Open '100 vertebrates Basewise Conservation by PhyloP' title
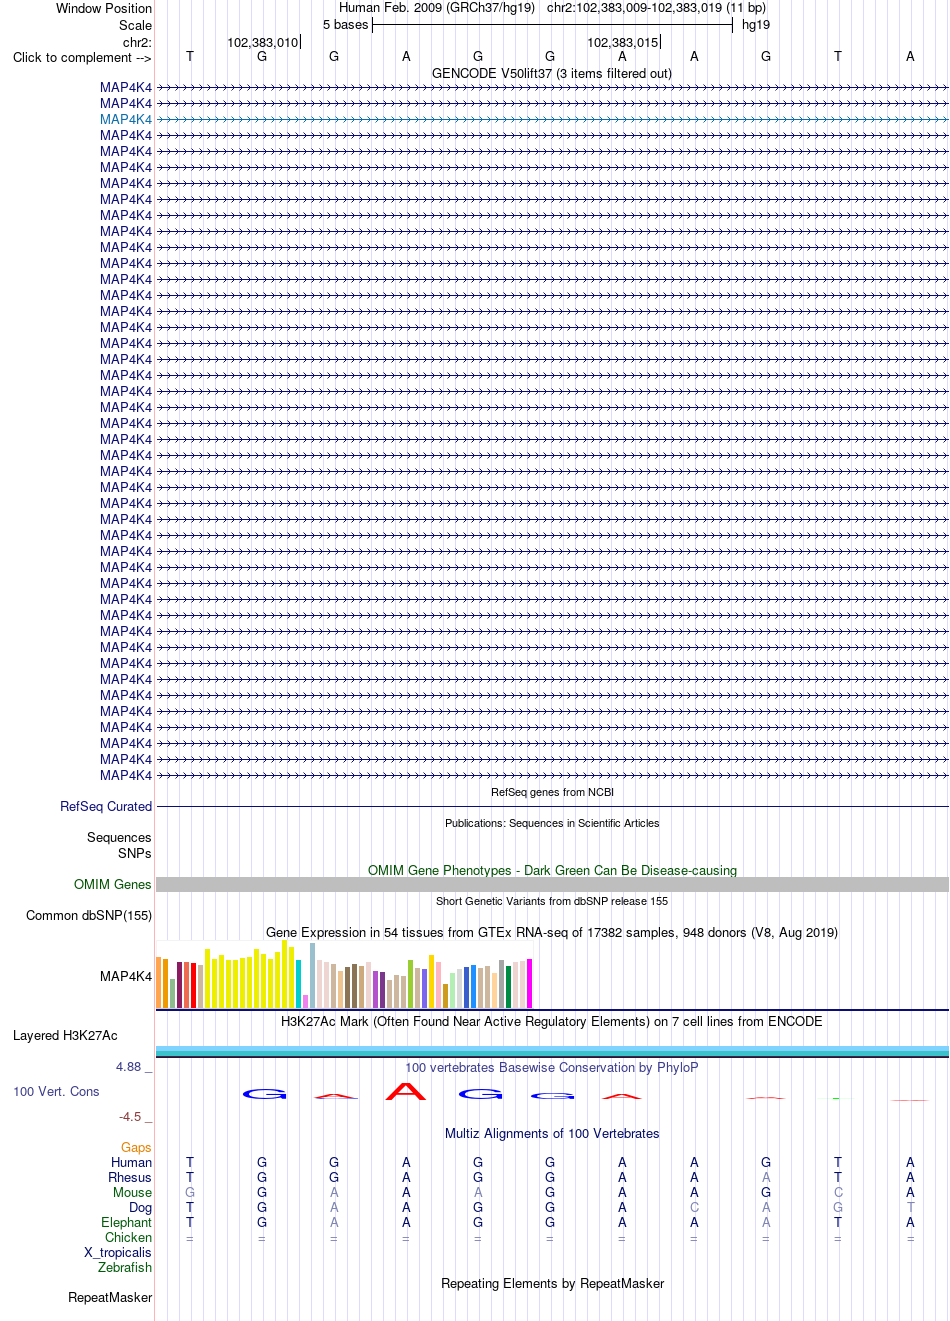The height and width of the screenshot is (1321, 950). tap(552, 1068)
